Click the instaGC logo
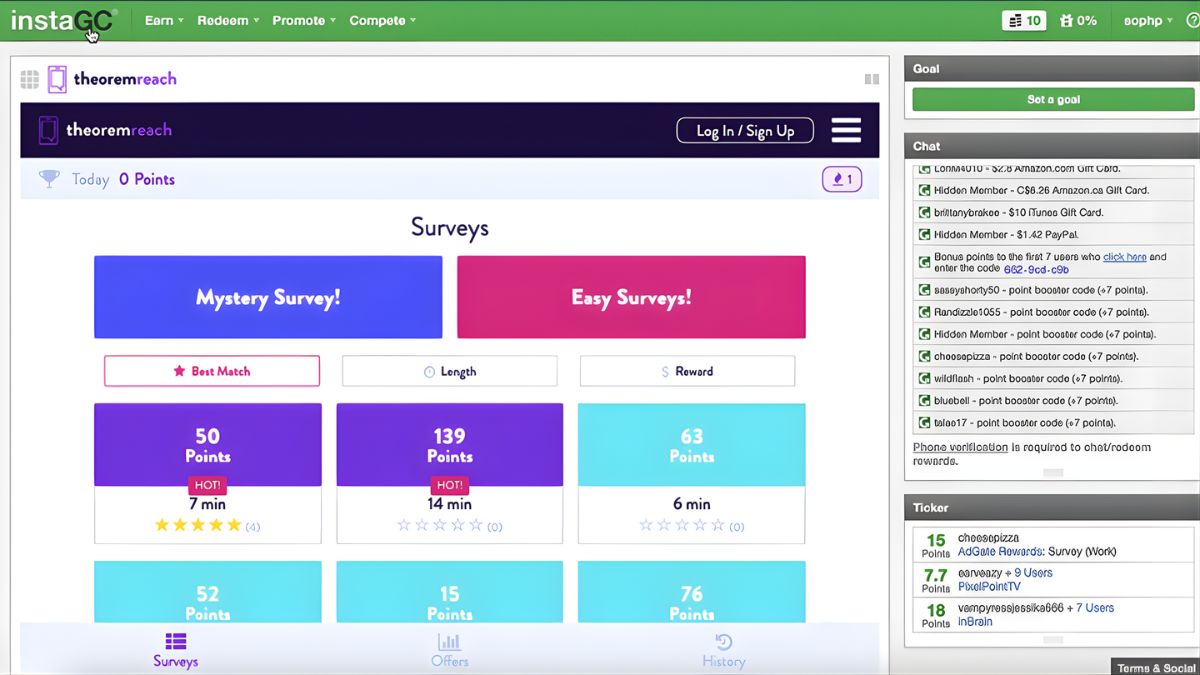 [x=63, y=20]
